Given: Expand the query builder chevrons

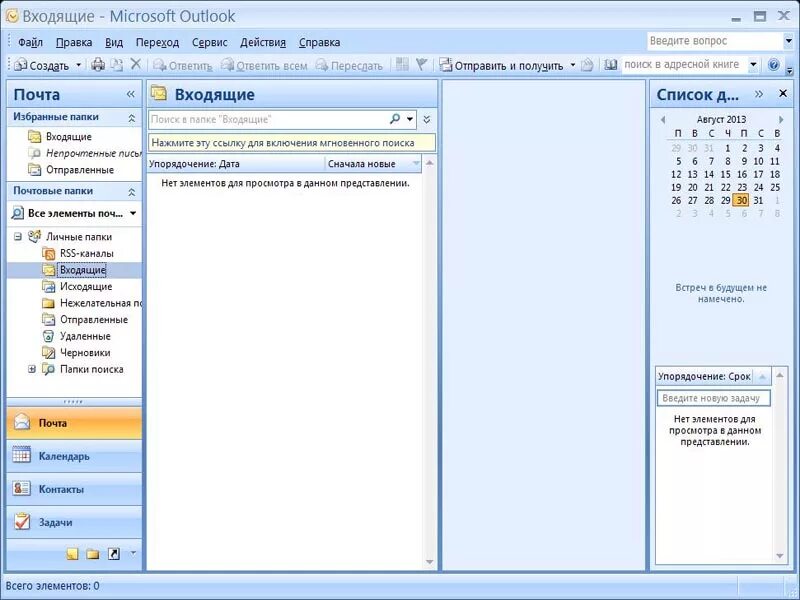Looking at the screenshot, I should 427,119.
